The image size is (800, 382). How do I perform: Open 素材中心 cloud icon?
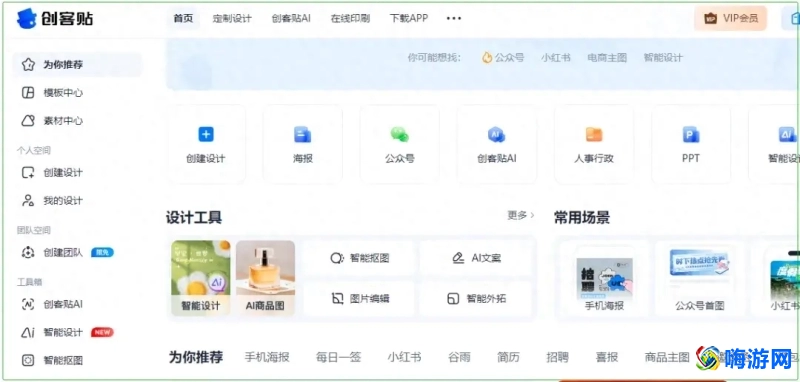click(x=28, y=121)
